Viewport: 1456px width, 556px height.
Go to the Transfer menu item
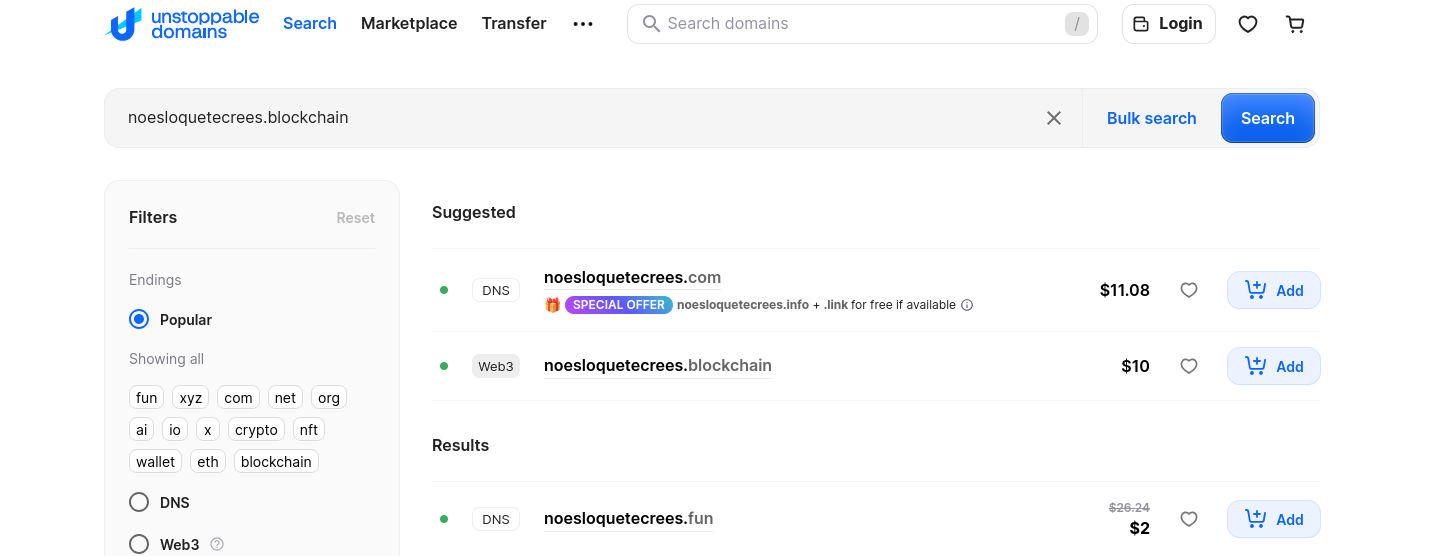pos(513,24)
